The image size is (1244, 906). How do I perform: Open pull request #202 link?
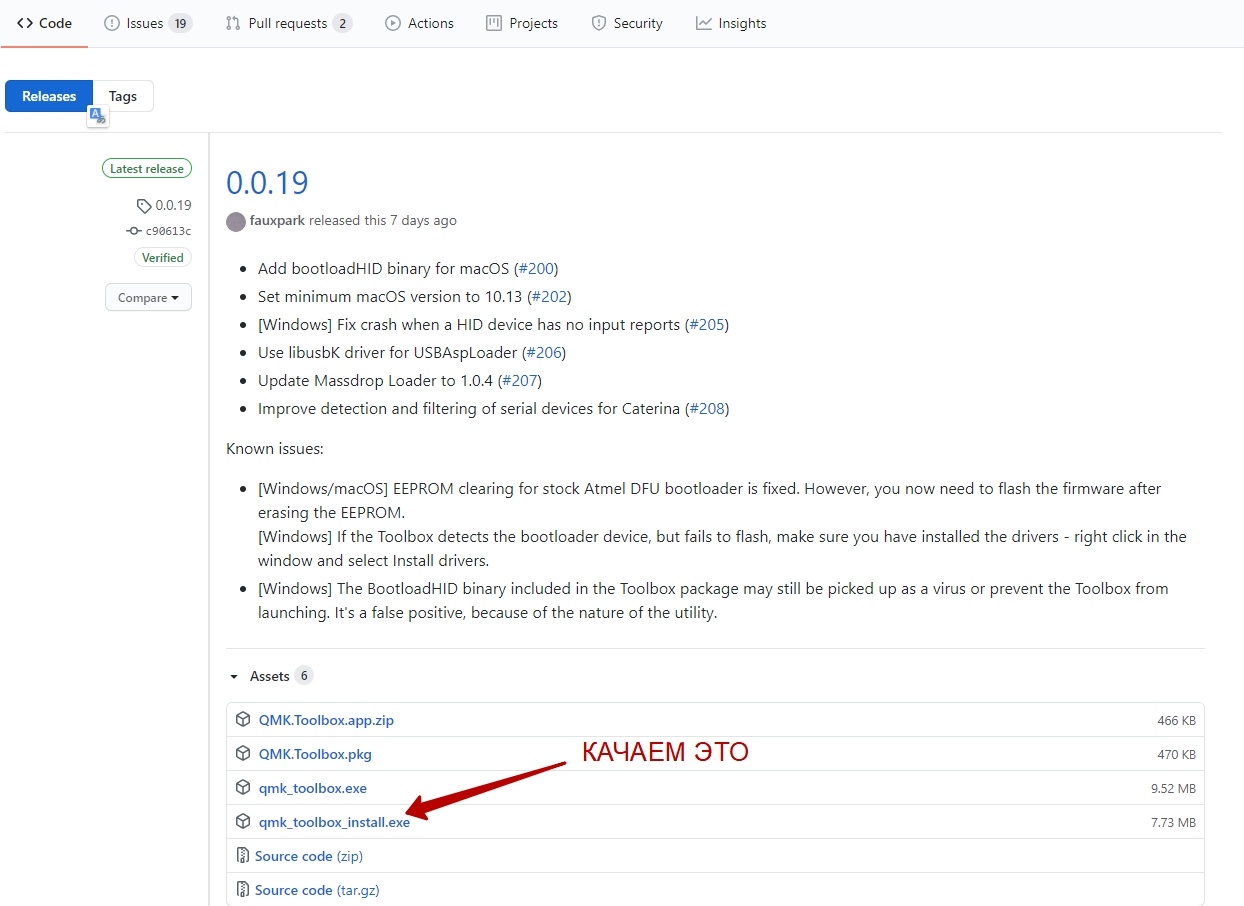pos(549,297)
